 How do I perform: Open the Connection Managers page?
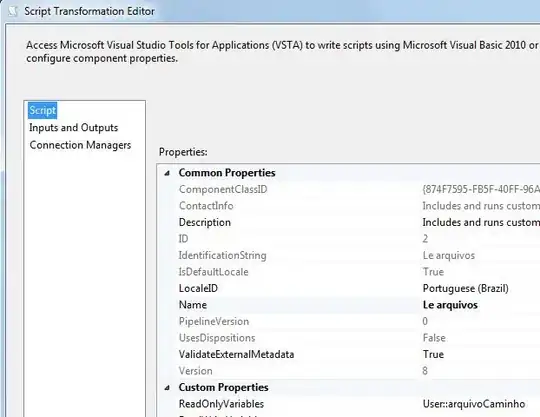click(x=80, y=145)
